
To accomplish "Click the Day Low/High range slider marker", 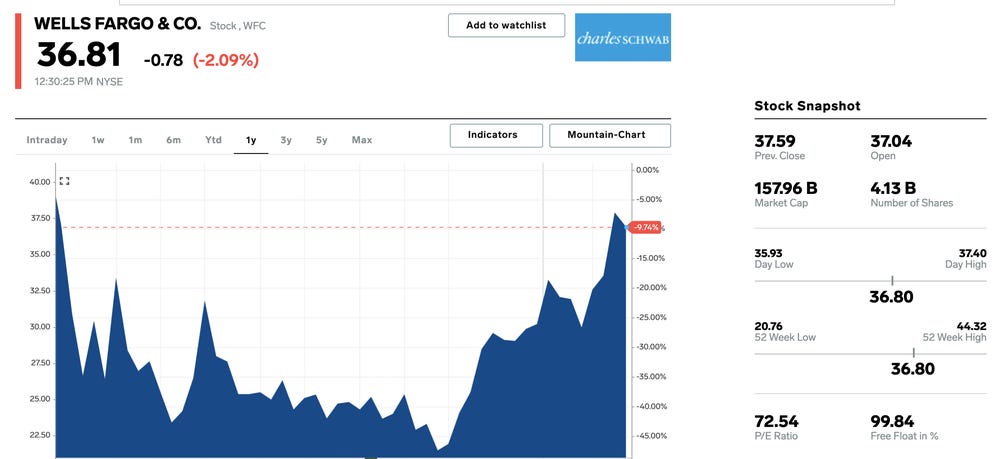I will click(x=892, y=280).
